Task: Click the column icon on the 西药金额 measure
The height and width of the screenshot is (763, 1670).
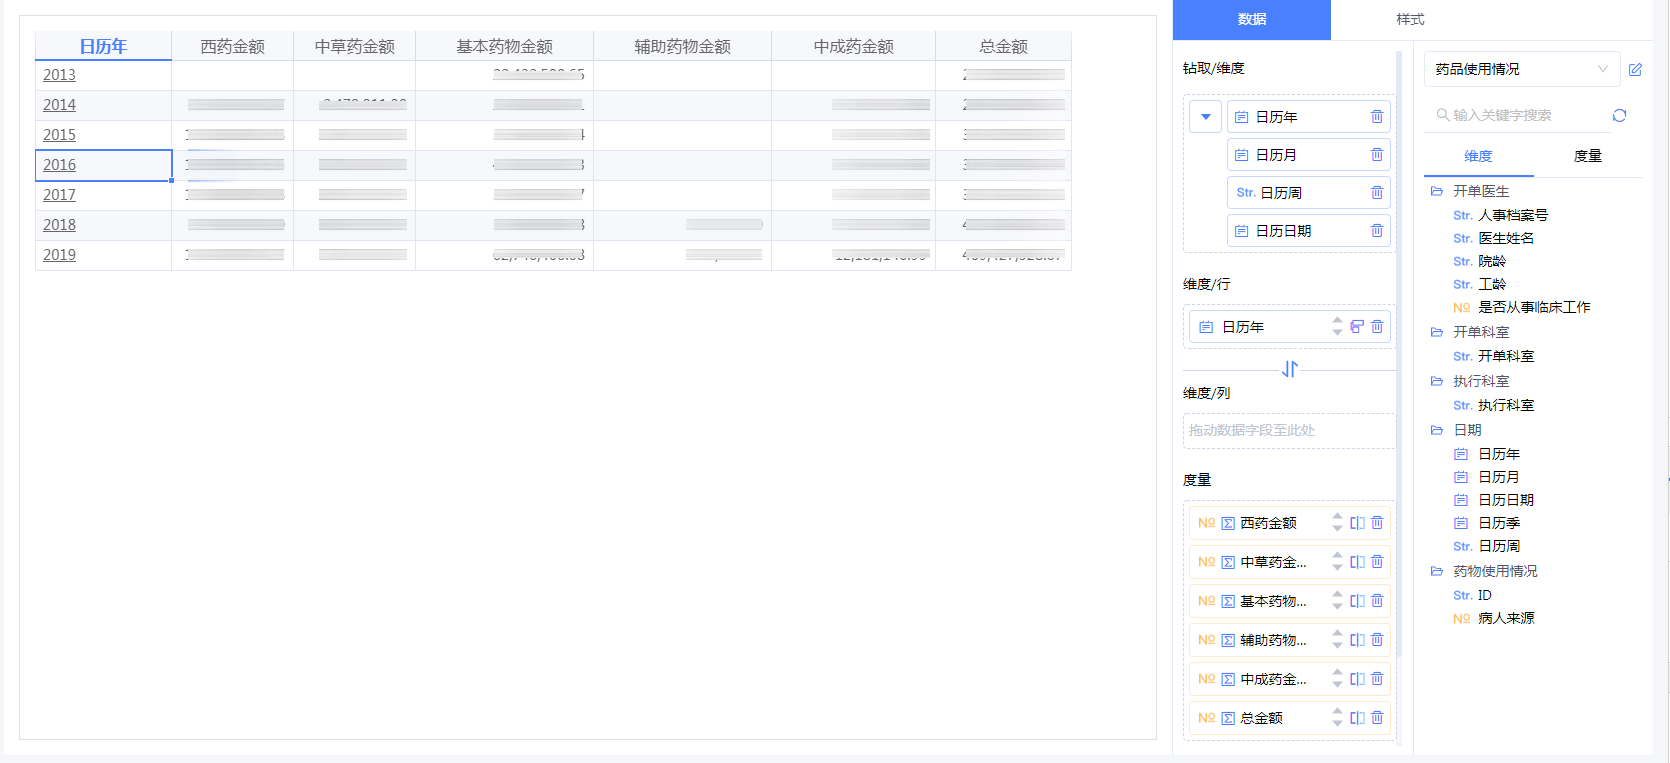Action: point(1357,523)
